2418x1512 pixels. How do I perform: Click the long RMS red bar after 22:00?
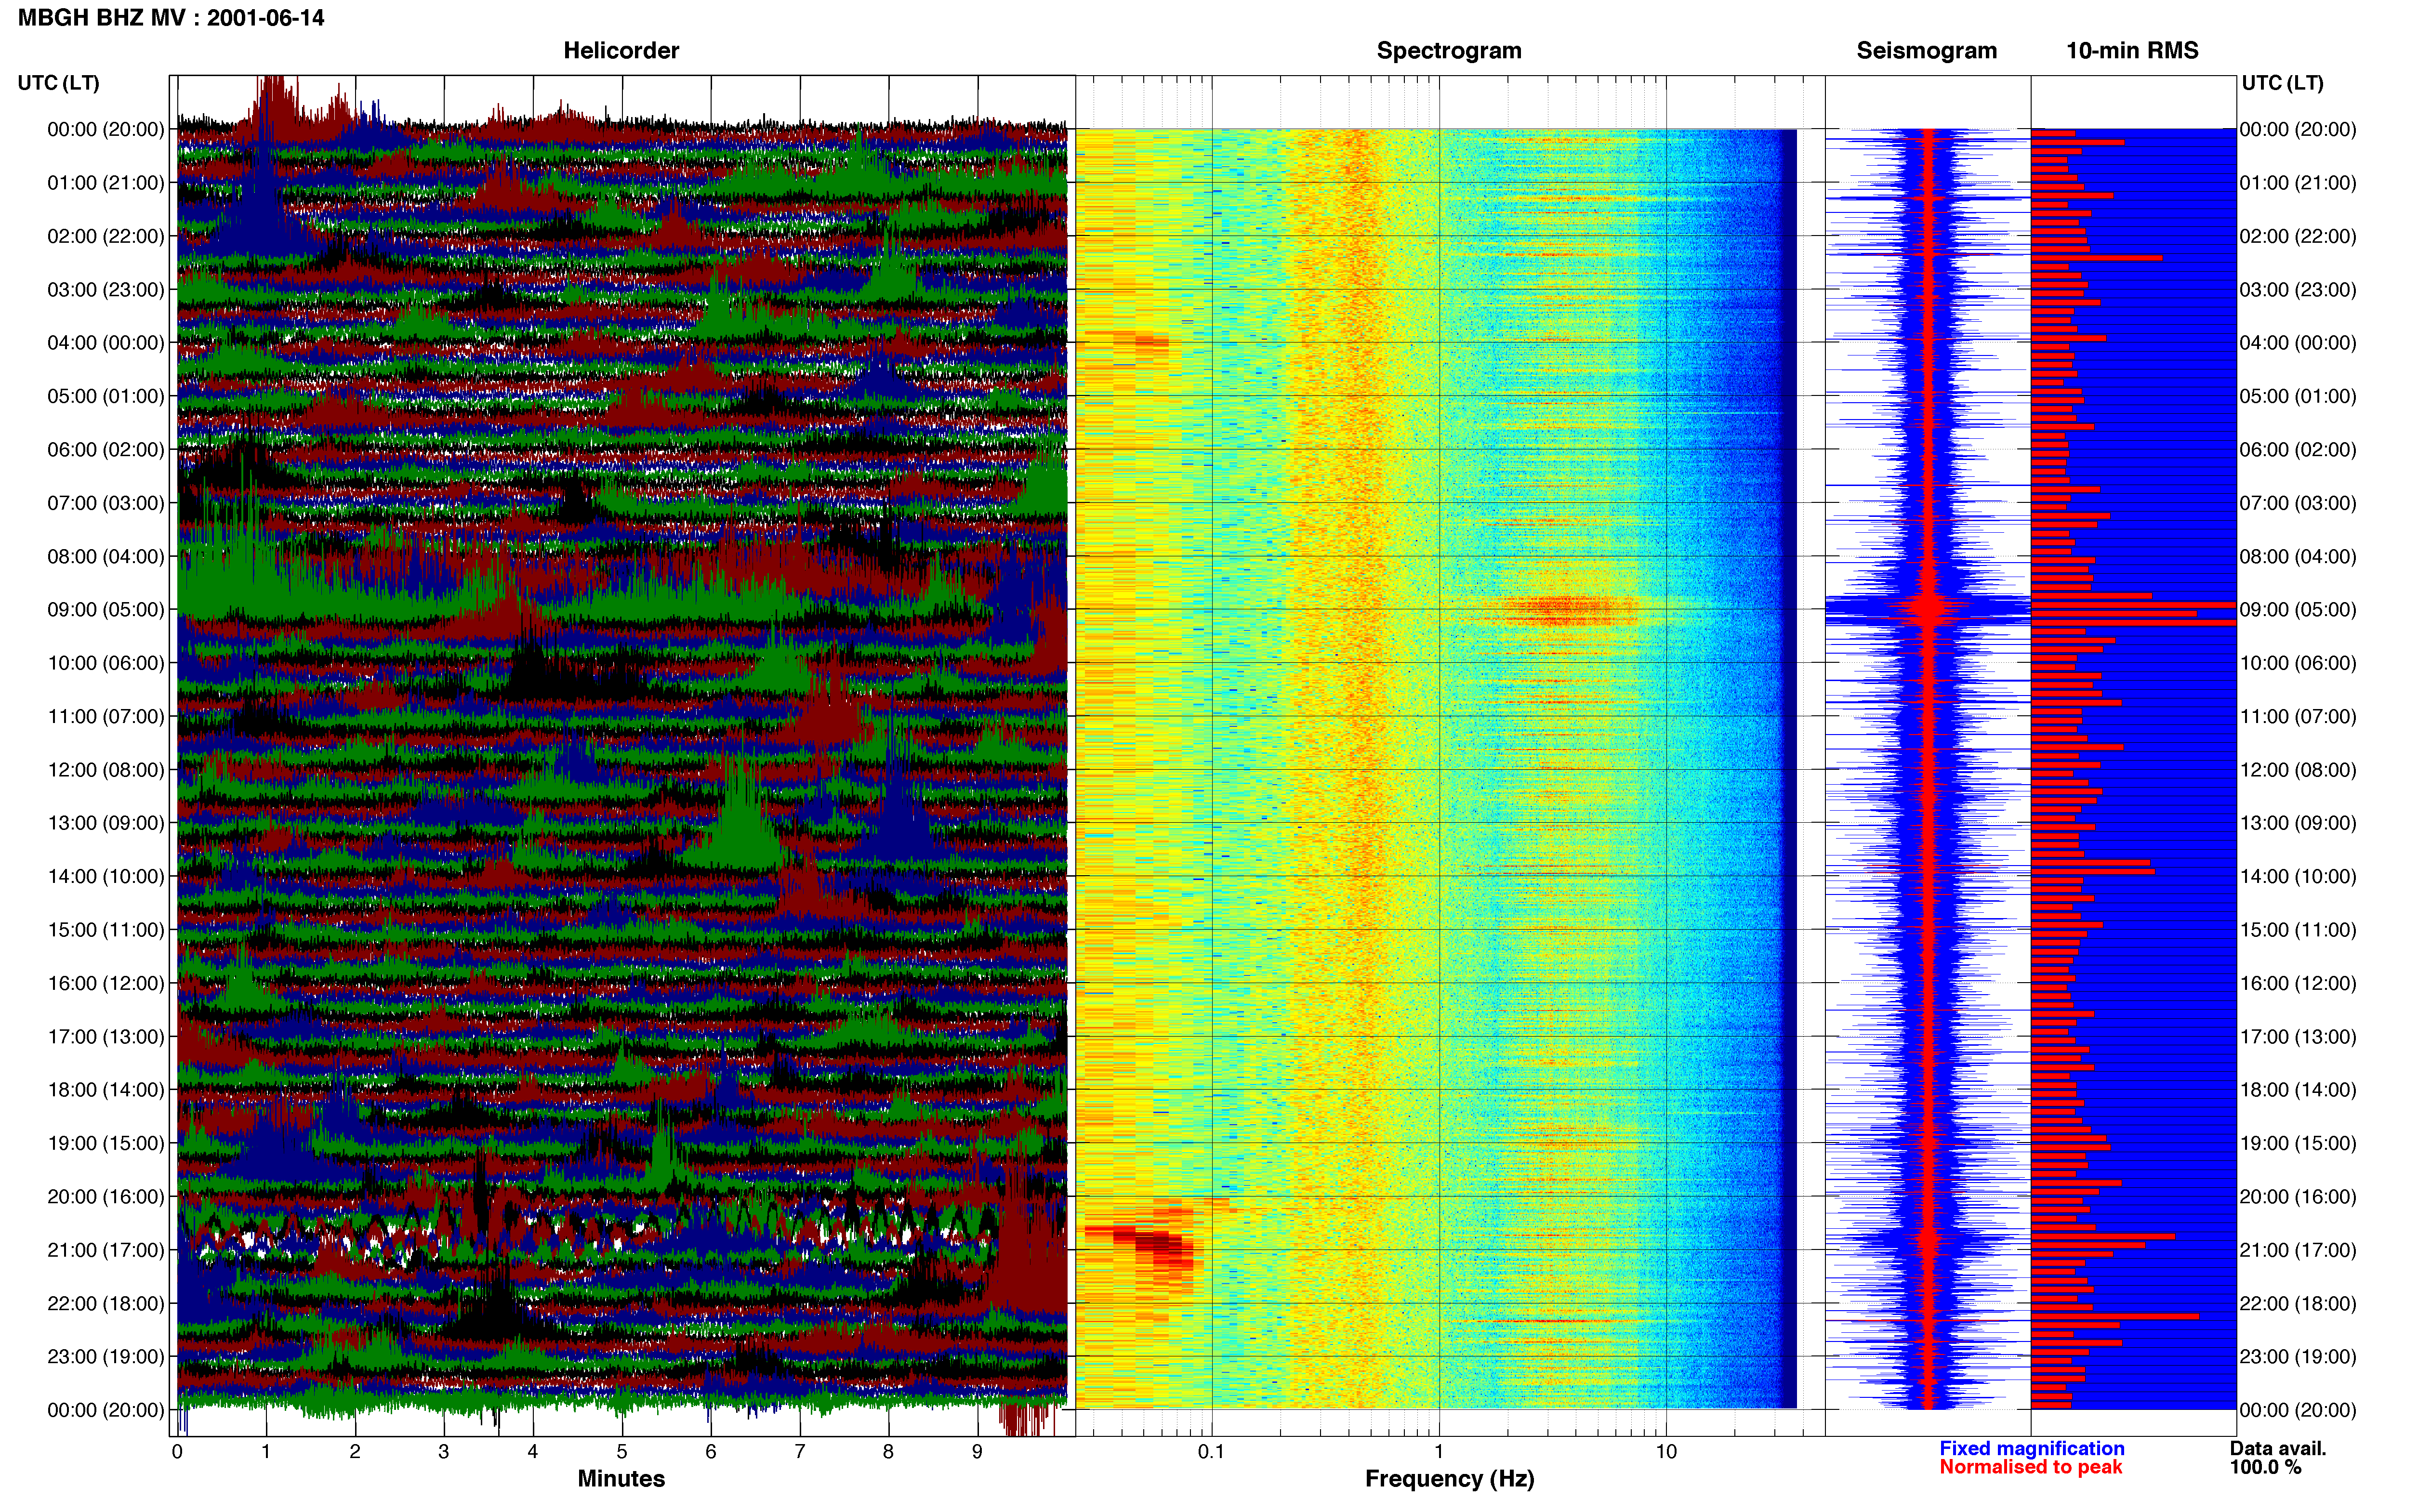[2115, 1316]
